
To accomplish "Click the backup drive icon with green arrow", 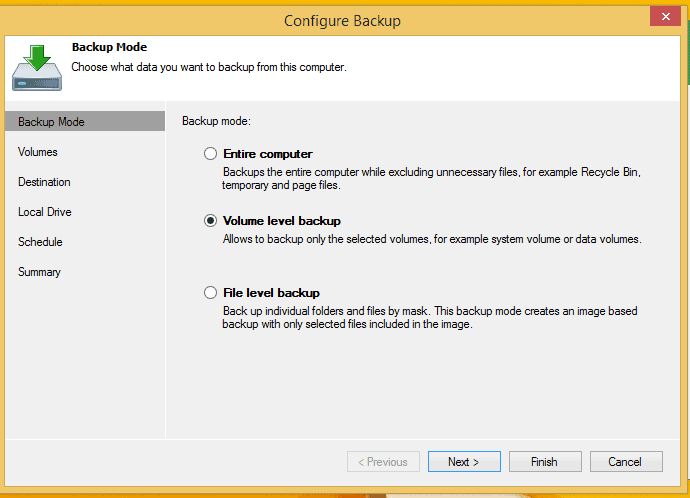I will [x=37, y=68].
